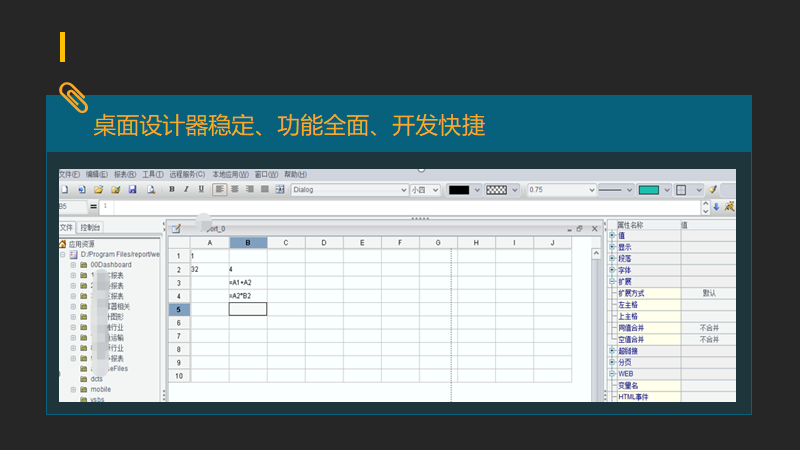This screenshot has width=800, height=450.
Task: Expand the 显示 property group
Action: pyautogui.click(x=612, y=247)
